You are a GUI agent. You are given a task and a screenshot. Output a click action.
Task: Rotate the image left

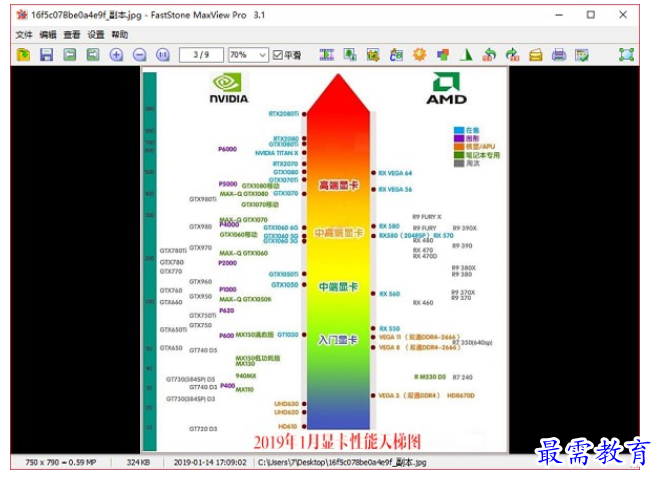point(489,55)
